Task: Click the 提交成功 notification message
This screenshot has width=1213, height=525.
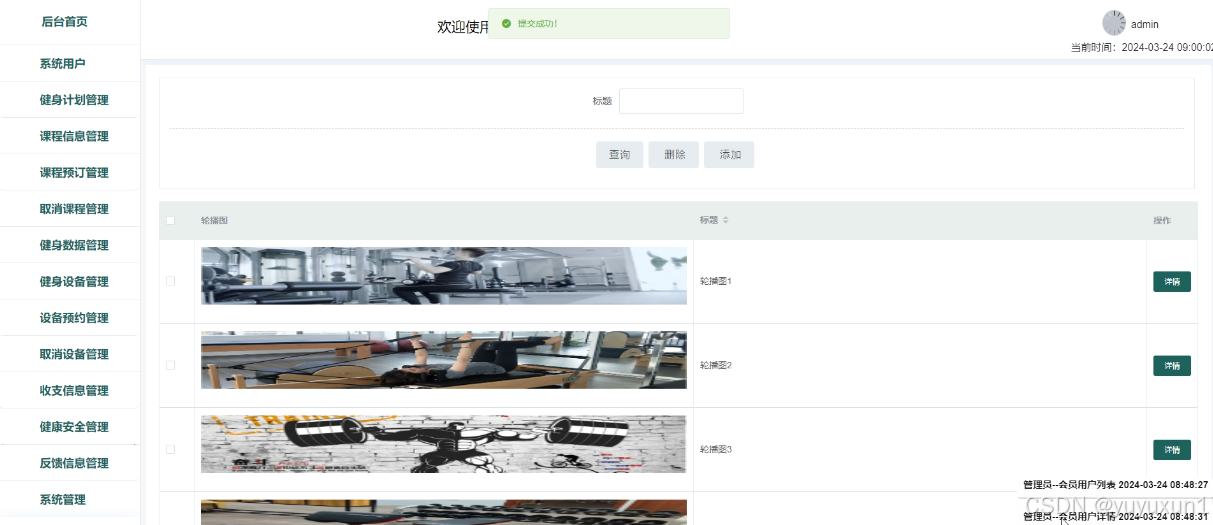Action: [537, 23]
